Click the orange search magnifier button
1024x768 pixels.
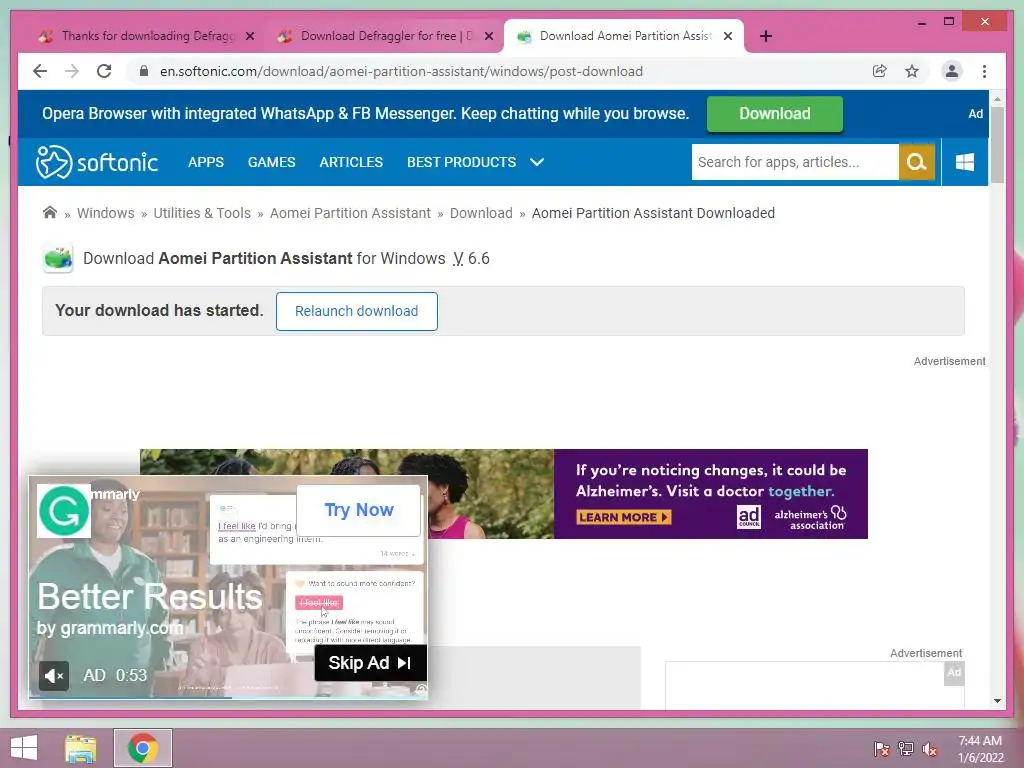[917, 162]
